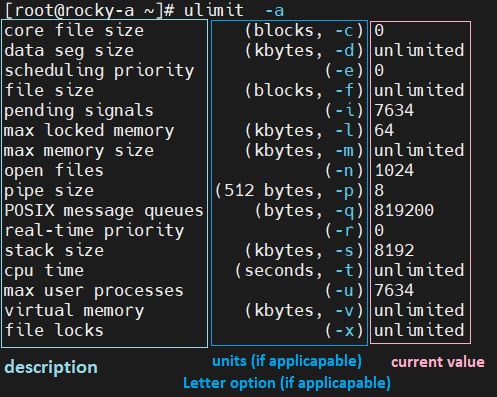497x397 pixels.
Task: Click the 'Letter option (if applicapable)' label
Action: 287,383
